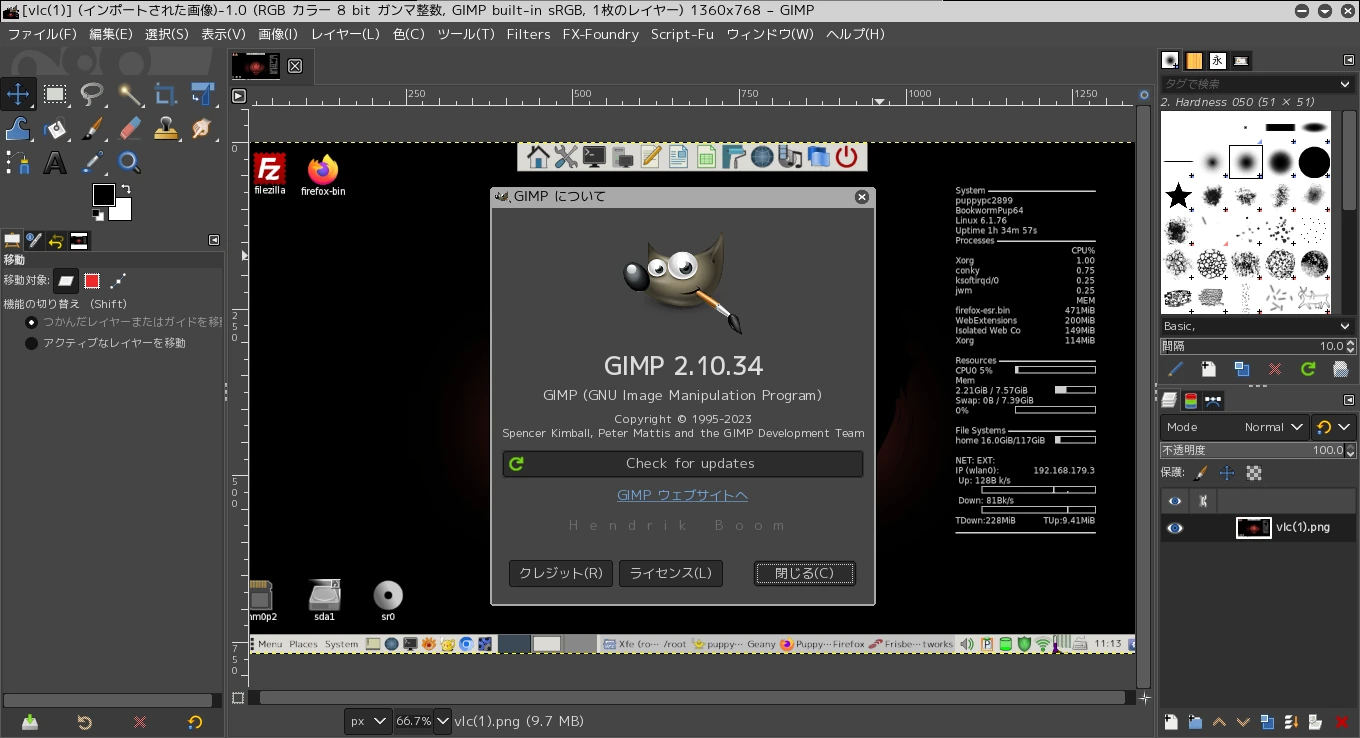Click the black foreground color swatch
The height and width of the screenshot is (738, 1360).
(103, 195)
